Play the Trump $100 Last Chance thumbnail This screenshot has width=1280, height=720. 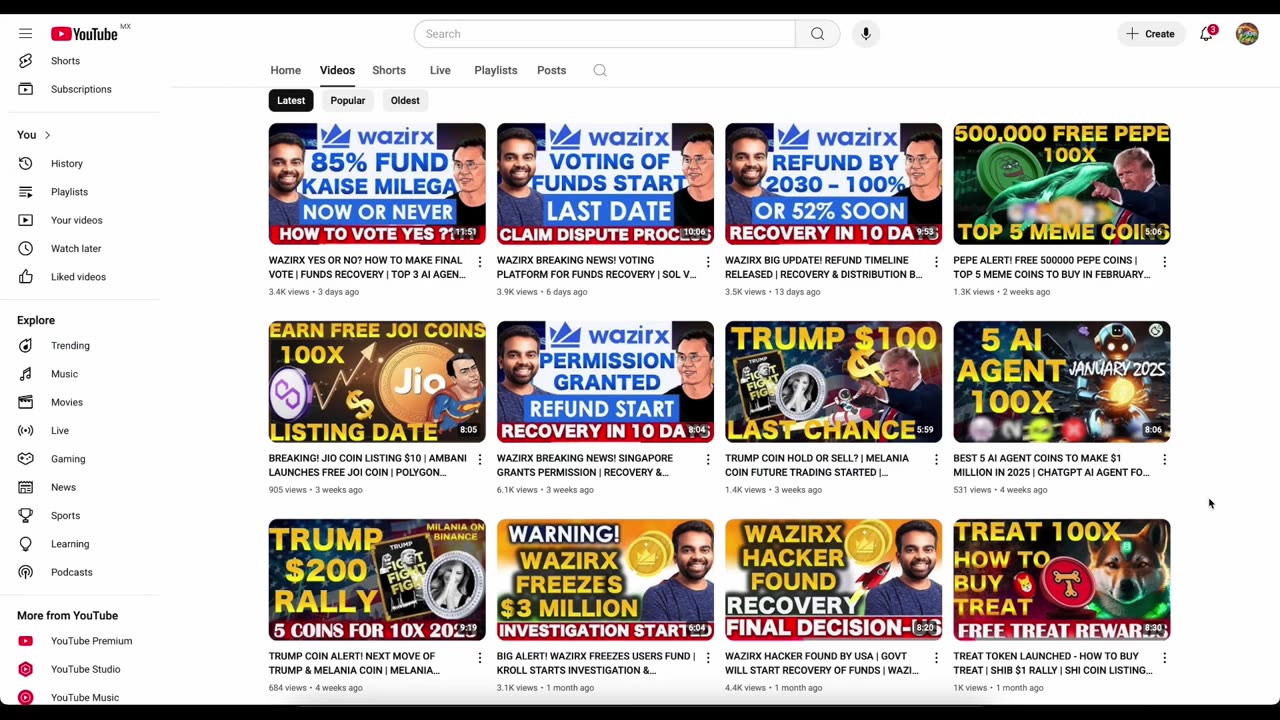(834, 382)
